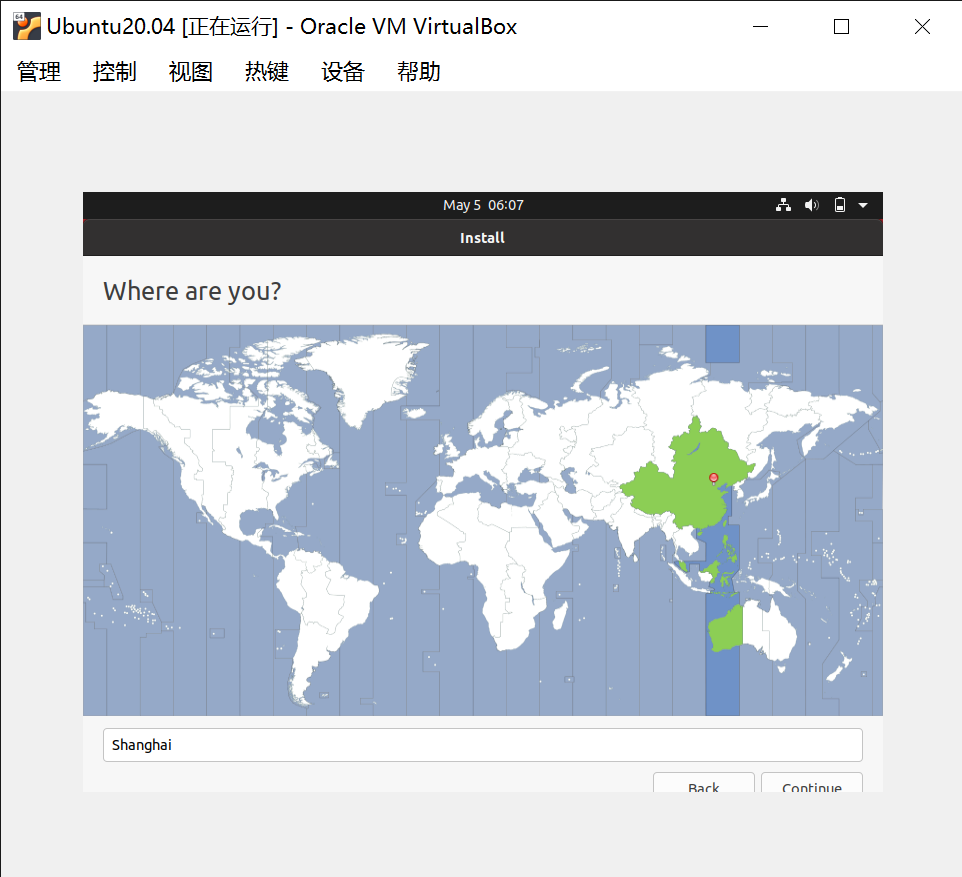Open the 热键 menu
Screen dimensions: 962x877
tap(267, 72)
